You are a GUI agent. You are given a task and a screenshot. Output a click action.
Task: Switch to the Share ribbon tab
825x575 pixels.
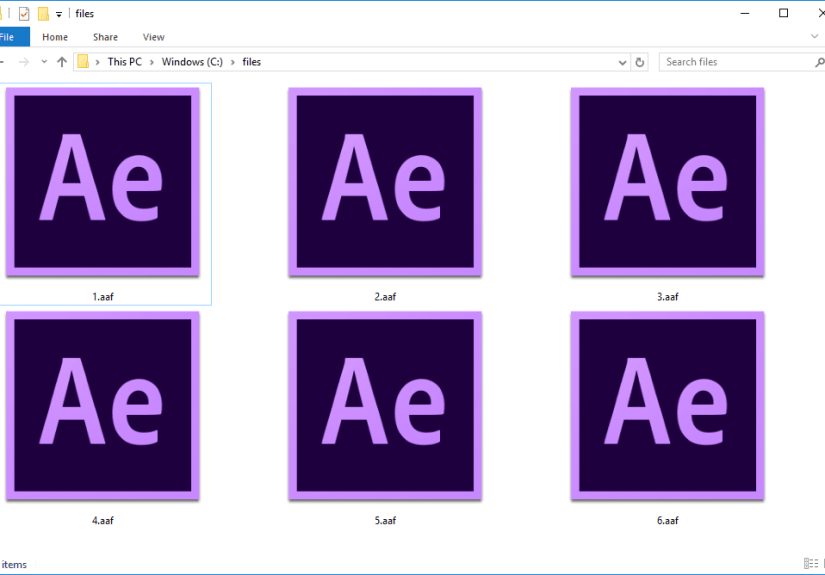coord(105,37)
